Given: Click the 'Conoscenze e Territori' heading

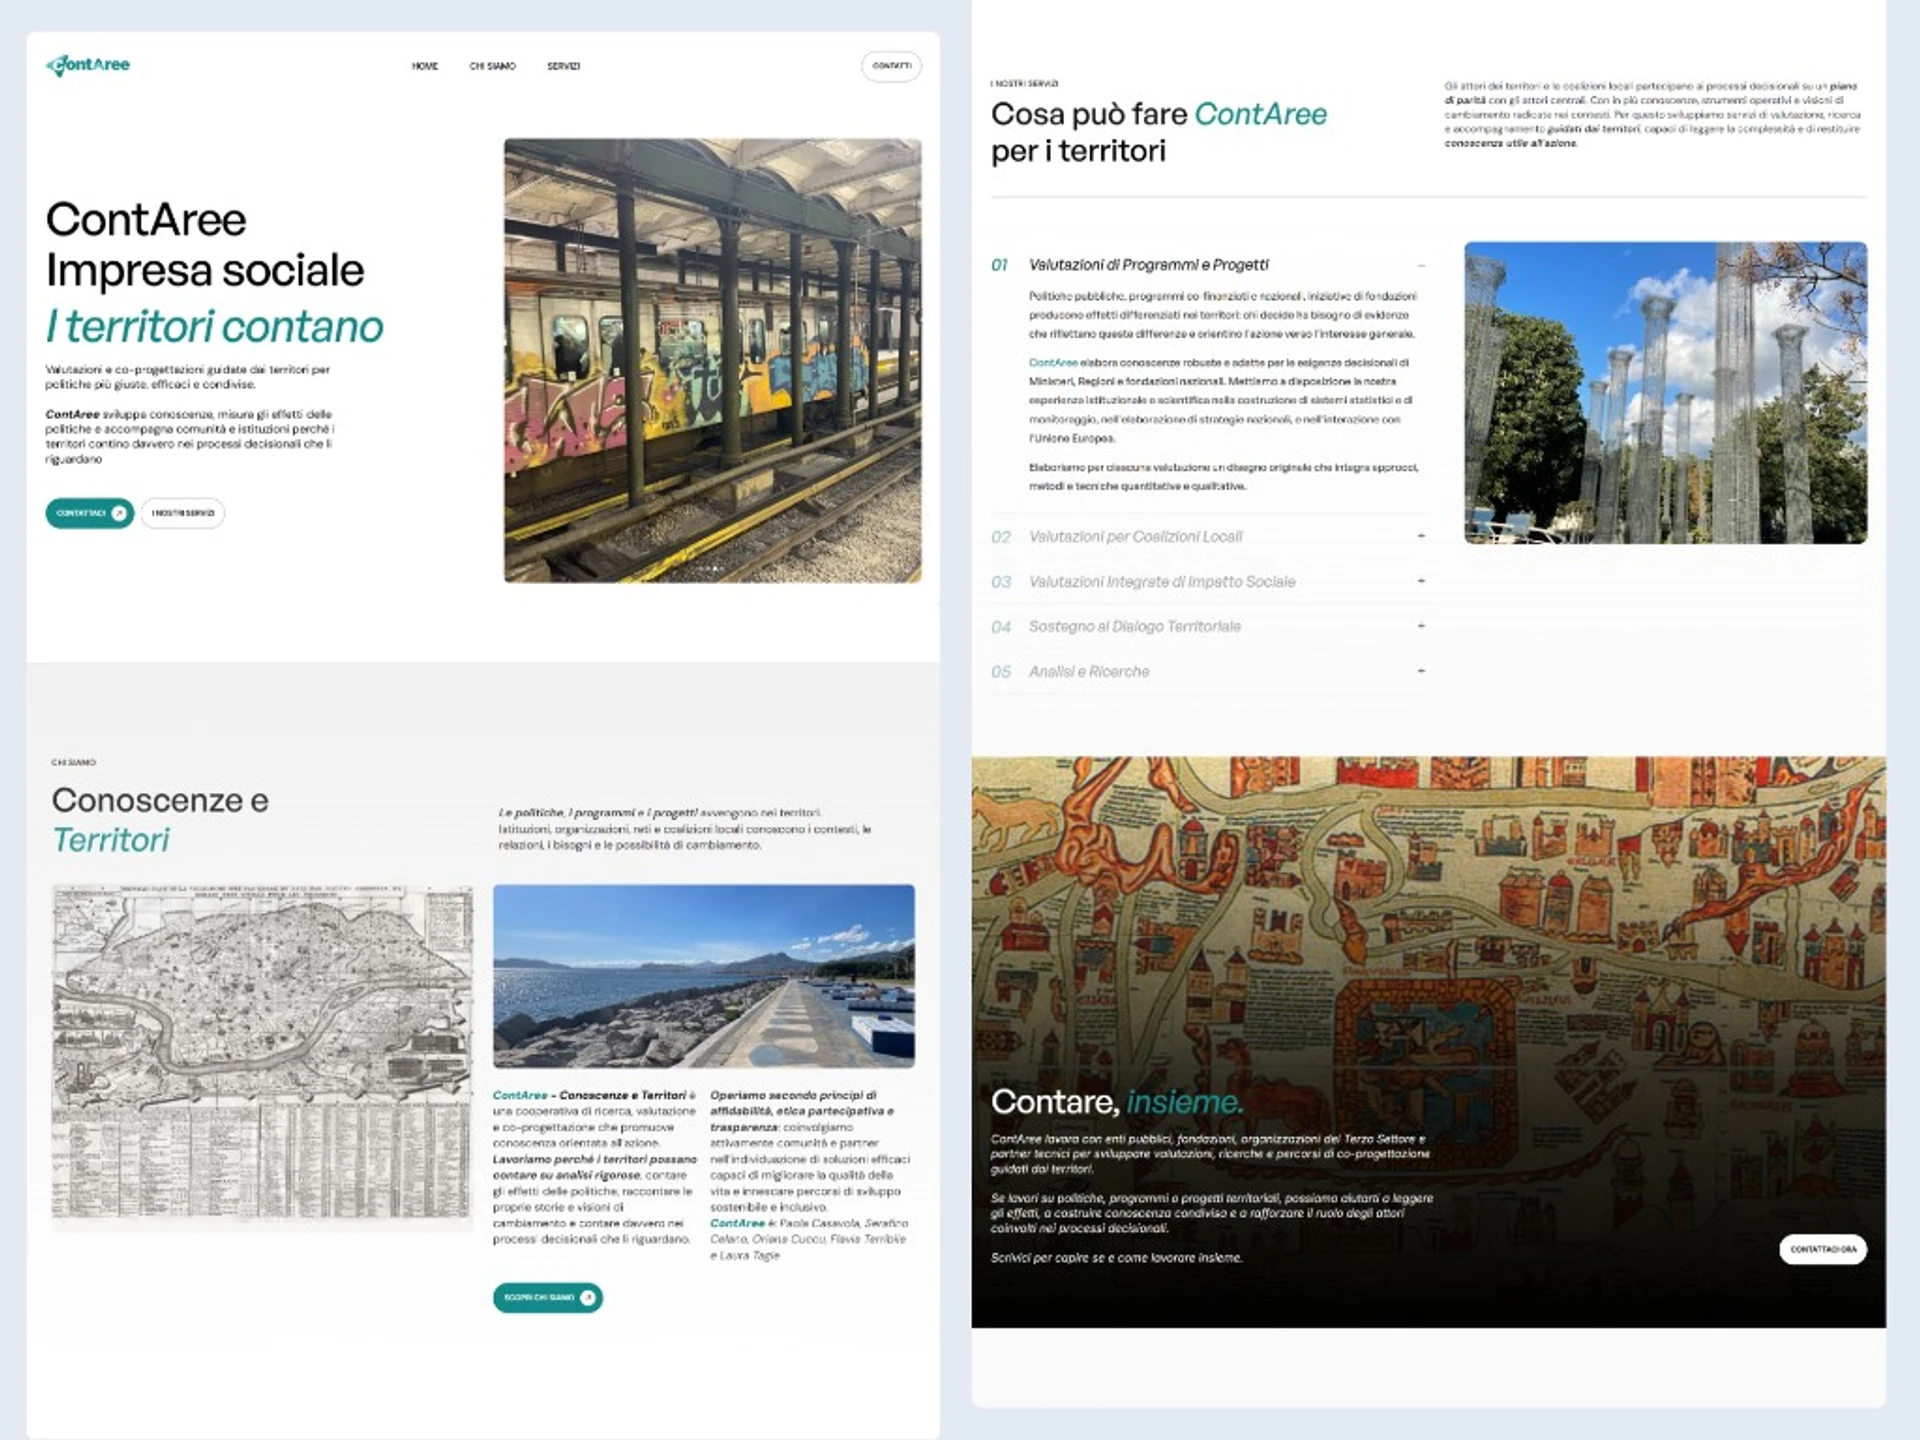Looking at the screenshot, I should 160,820.
